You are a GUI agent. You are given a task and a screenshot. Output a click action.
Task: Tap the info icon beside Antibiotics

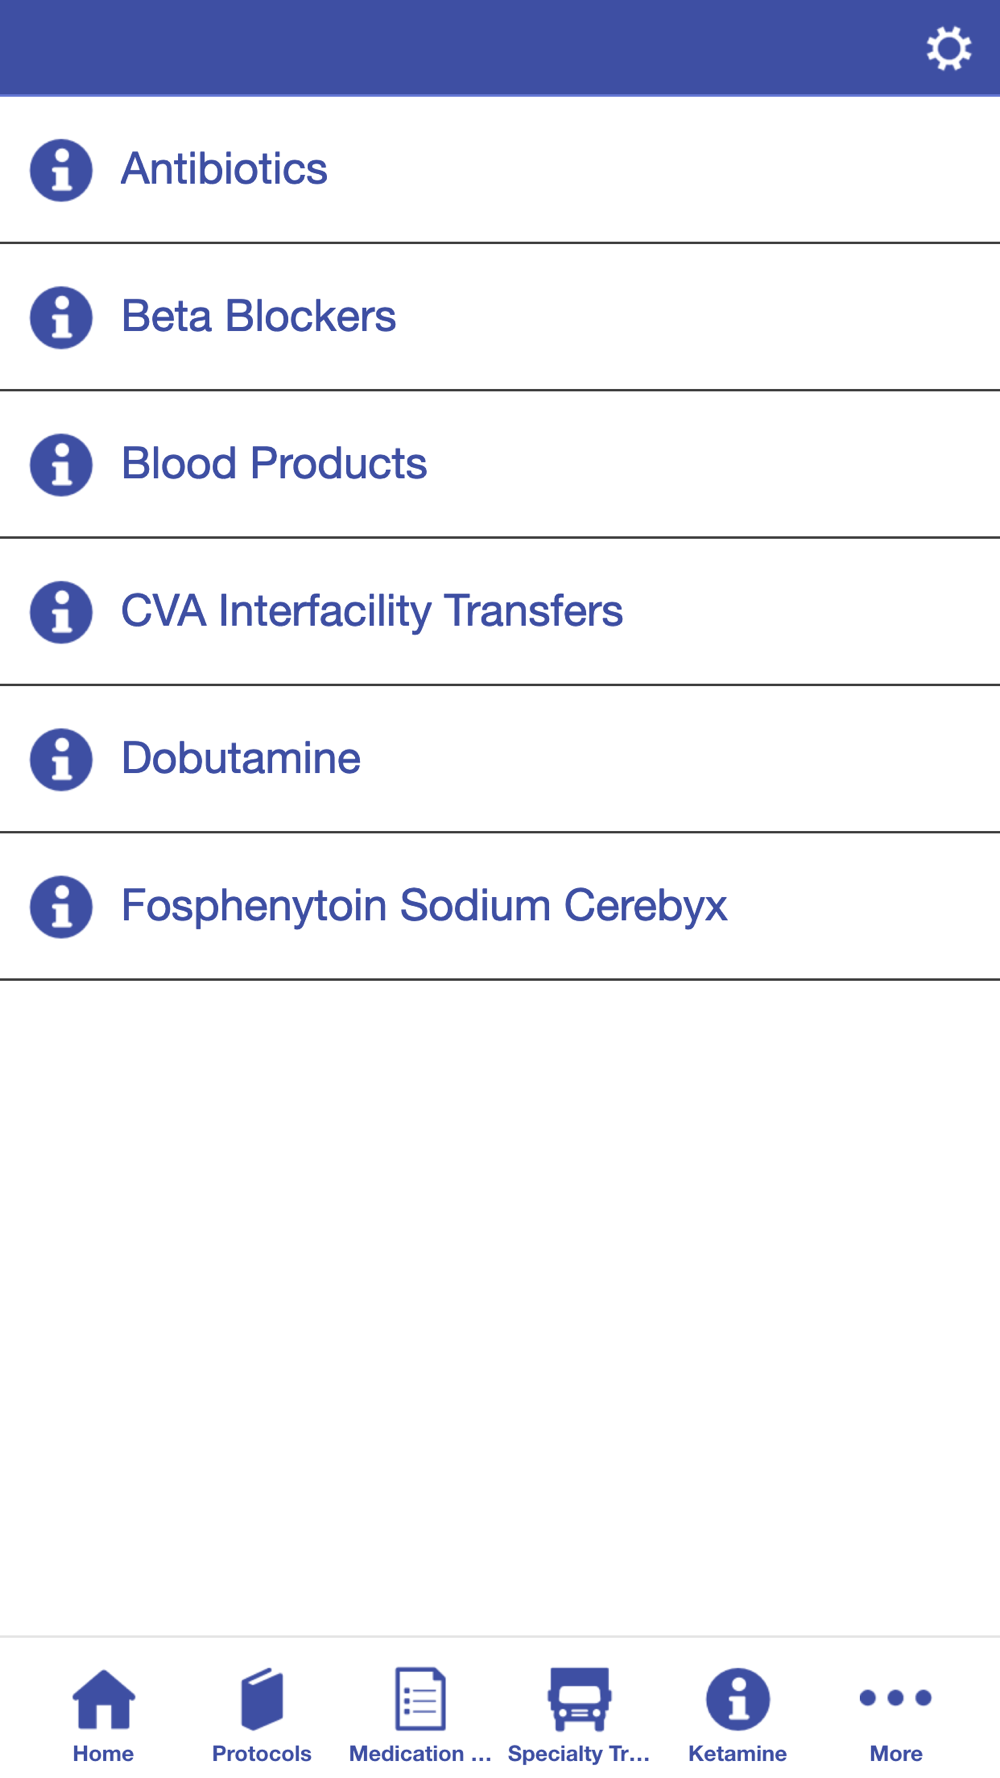pyautogui.click(x=61, y=170)
